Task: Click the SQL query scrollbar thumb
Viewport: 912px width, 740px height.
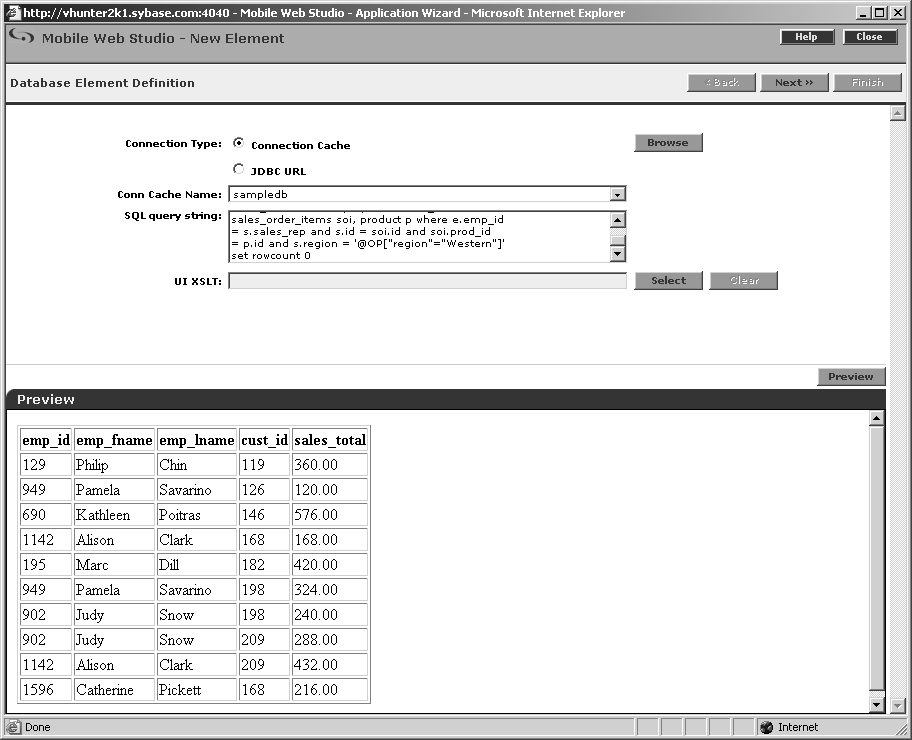Action: pyautogui.click(x=618, y=240)
